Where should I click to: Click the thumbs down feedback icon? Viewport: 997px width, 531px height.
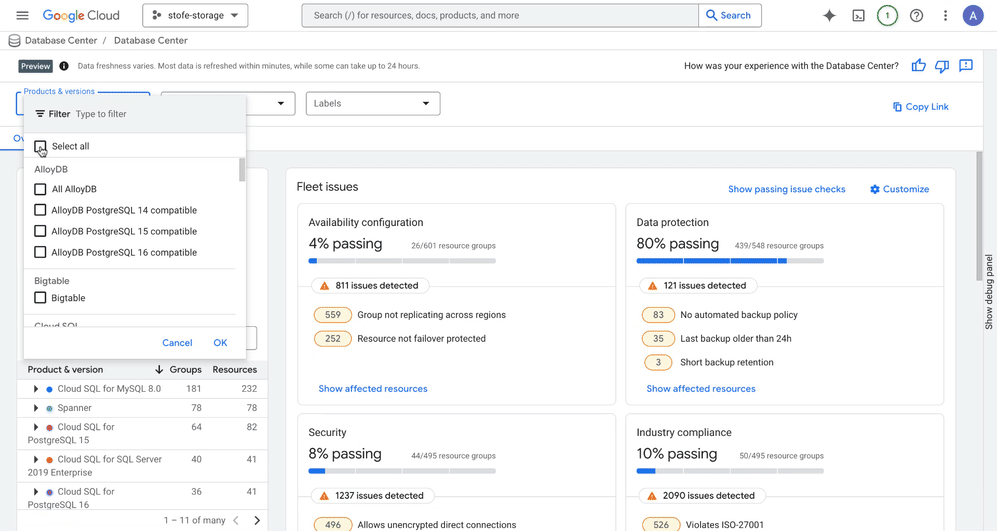tap(942, 66)
